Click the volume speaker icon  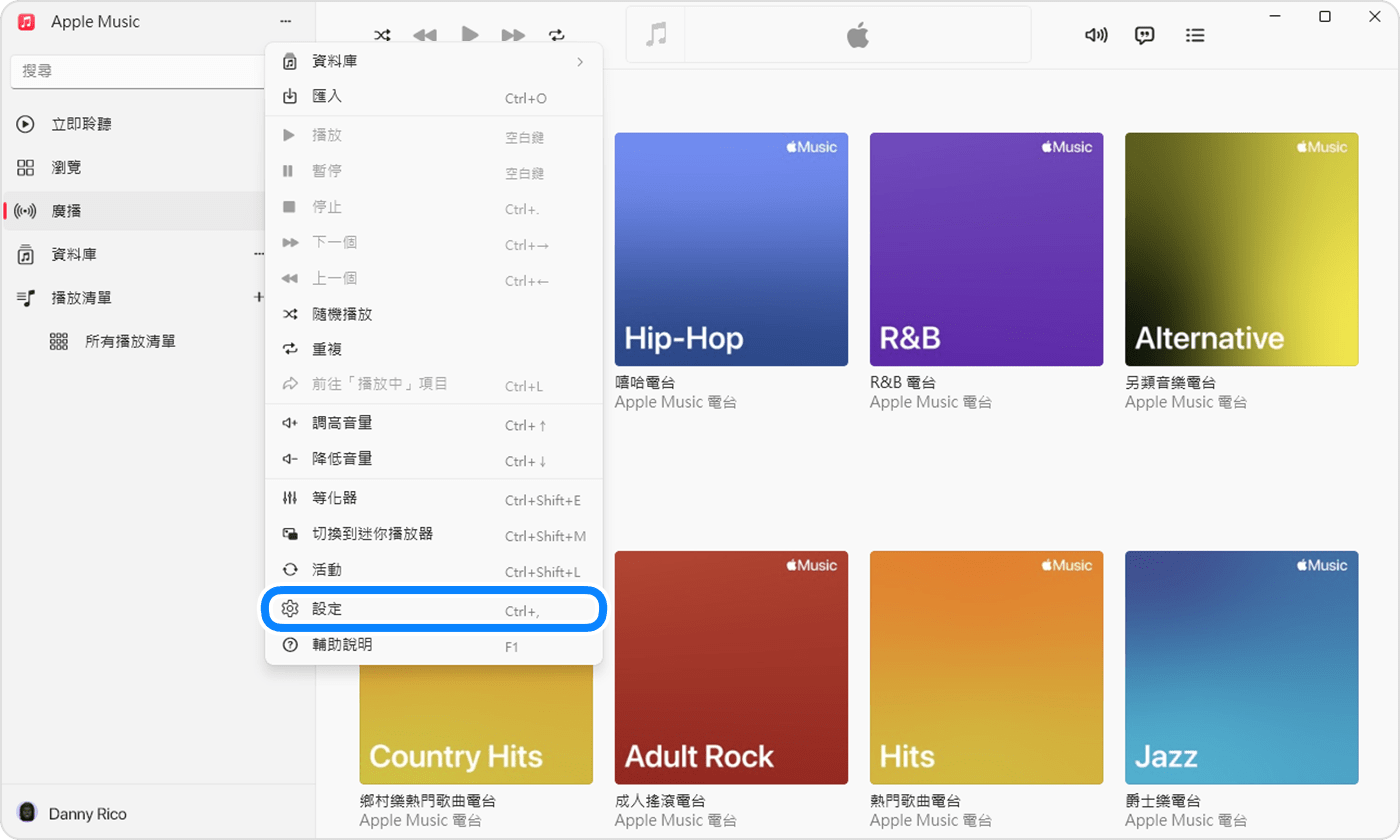click(1096, 35)
